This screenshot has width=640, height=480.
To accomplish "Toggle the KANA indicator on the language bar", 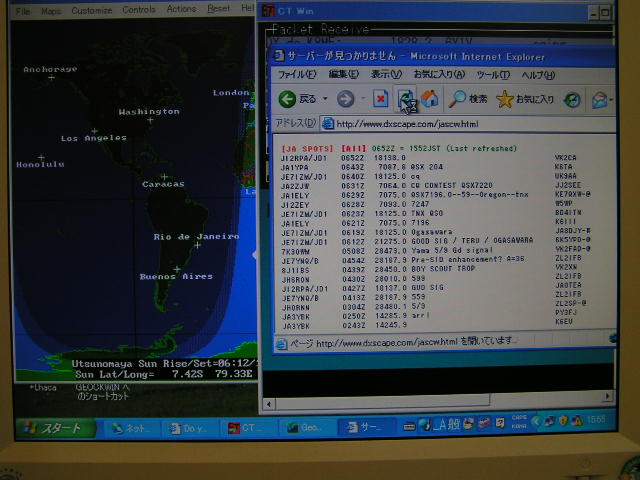I will [519, 426].
